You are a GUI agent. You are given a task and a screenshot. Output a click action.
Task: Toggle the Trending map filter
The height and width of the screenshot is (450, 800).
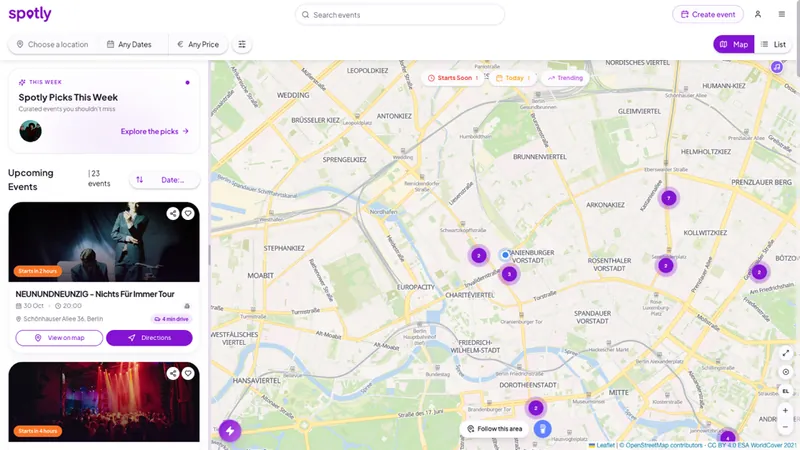pos(565,78)
